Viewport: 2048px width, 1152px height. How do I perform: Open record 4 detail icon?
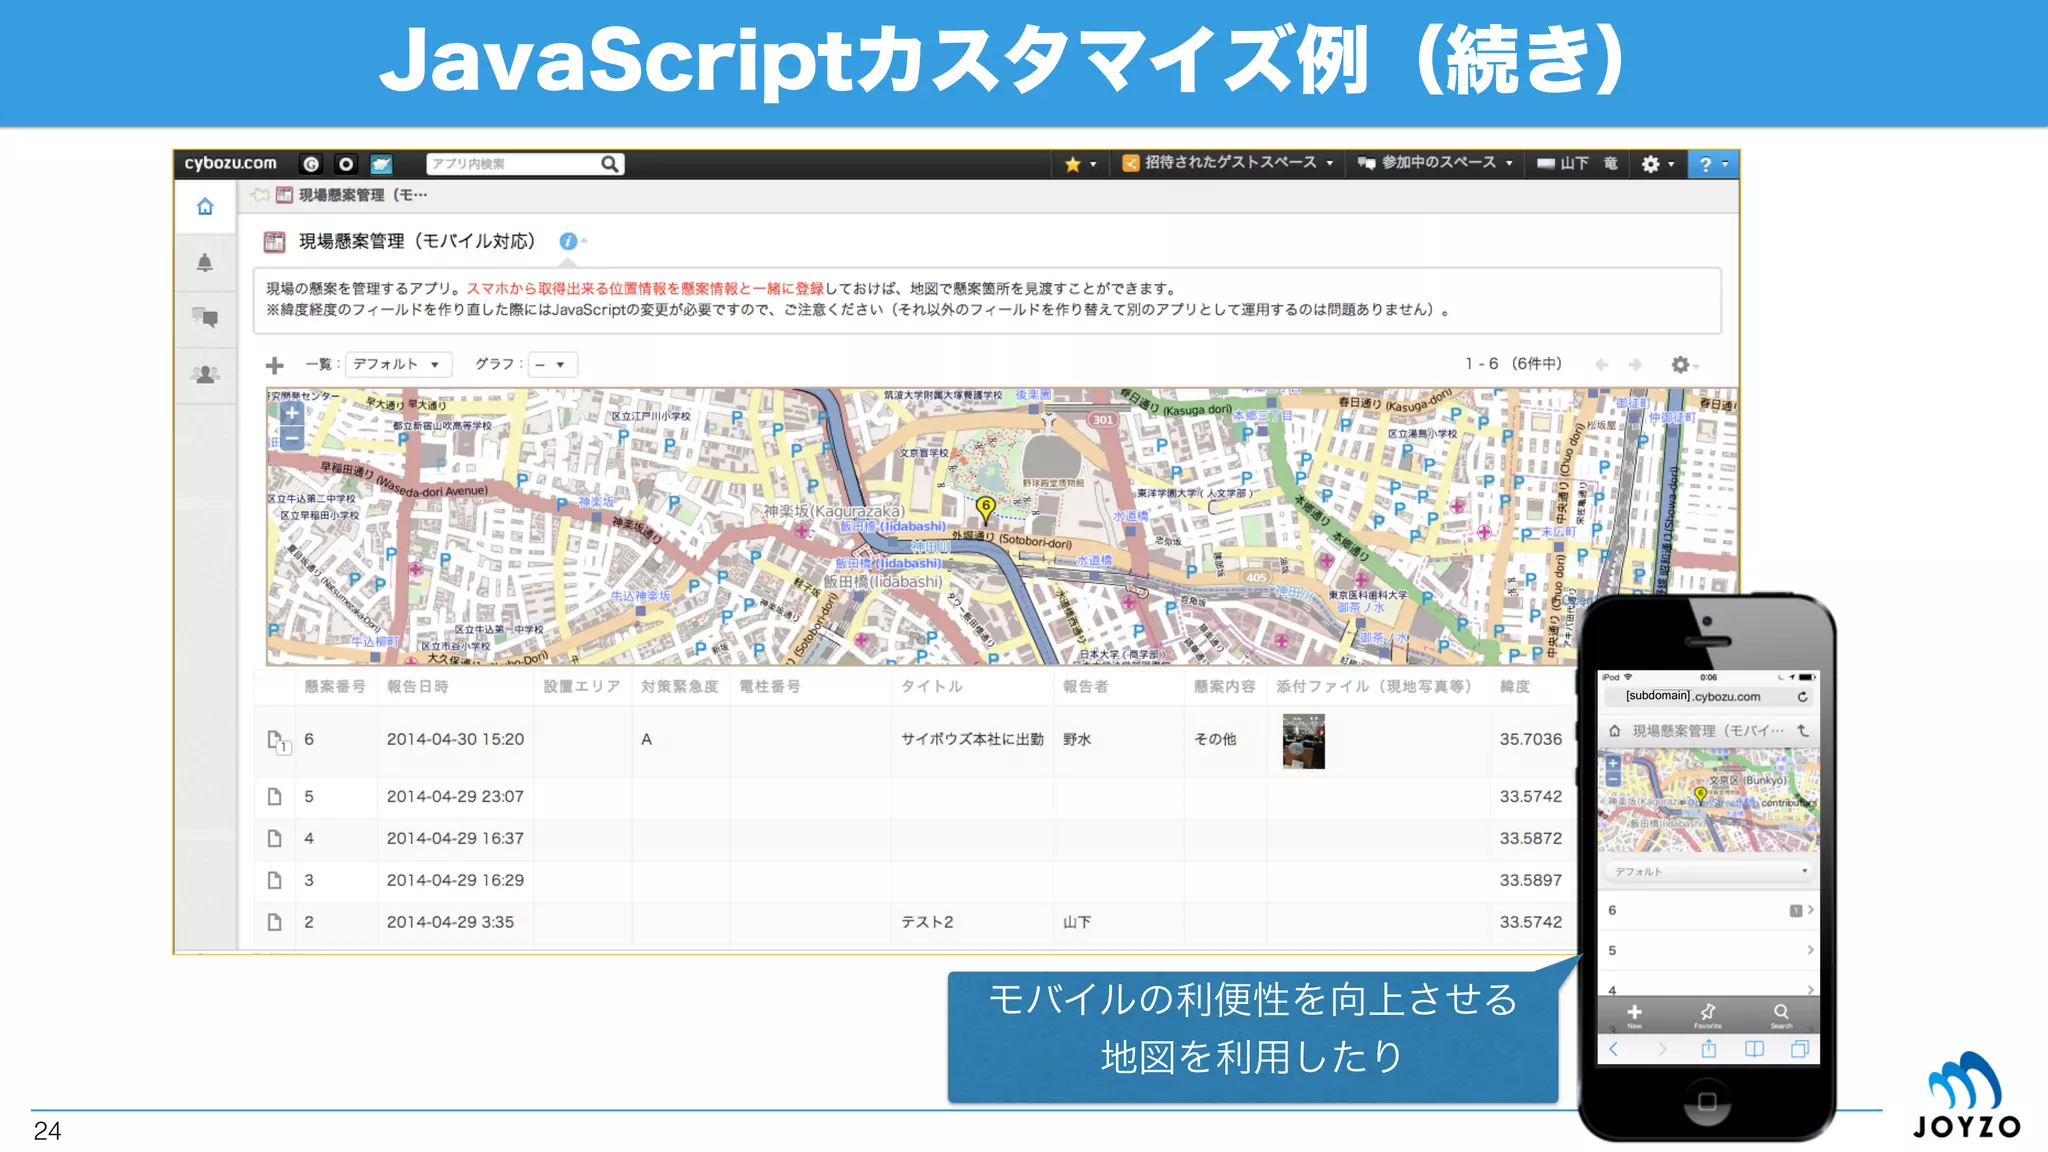[x=275, y=839]
